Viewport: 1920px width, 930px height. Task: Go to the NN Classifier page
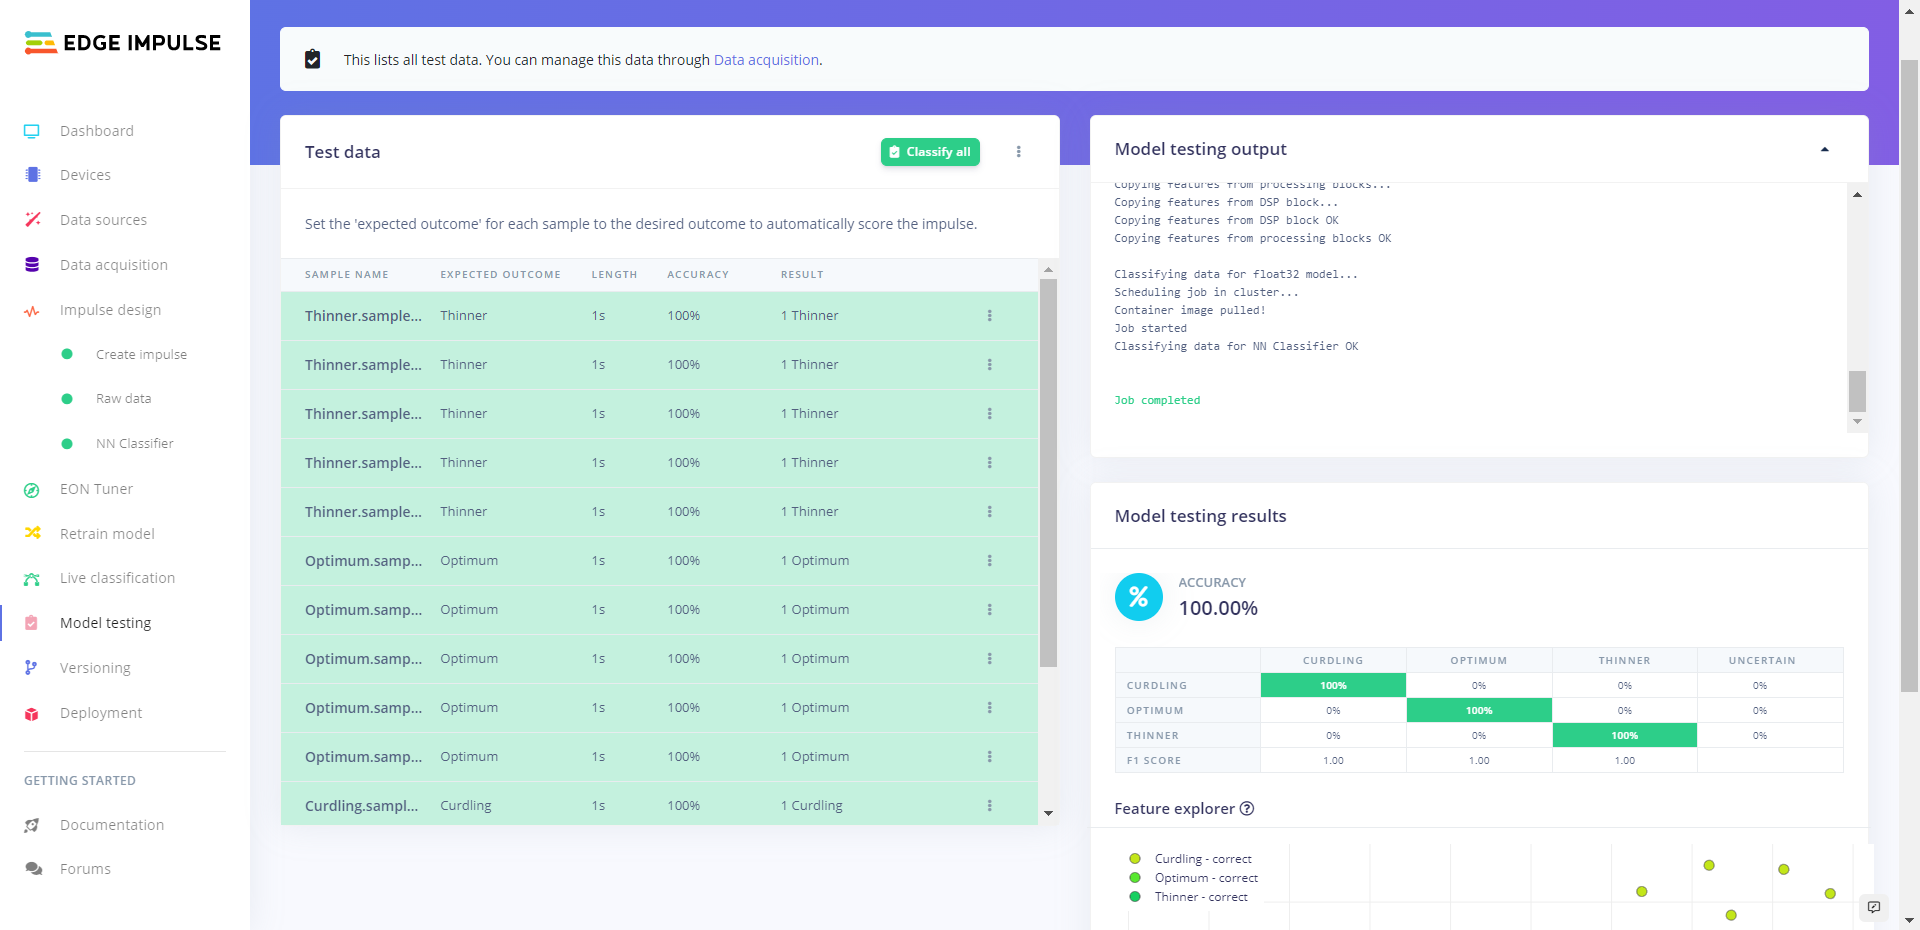(134, 443)
